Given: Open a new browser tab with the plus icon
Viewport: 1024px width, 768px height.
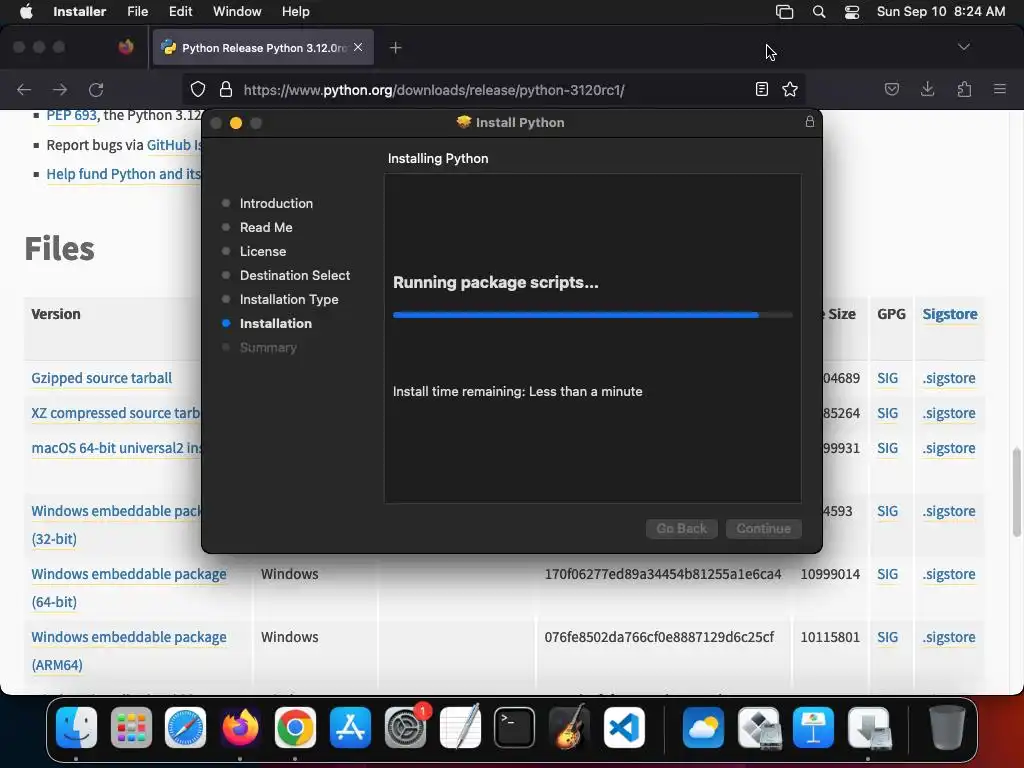Looking at the screenshot, I should [x=395, y=48].
